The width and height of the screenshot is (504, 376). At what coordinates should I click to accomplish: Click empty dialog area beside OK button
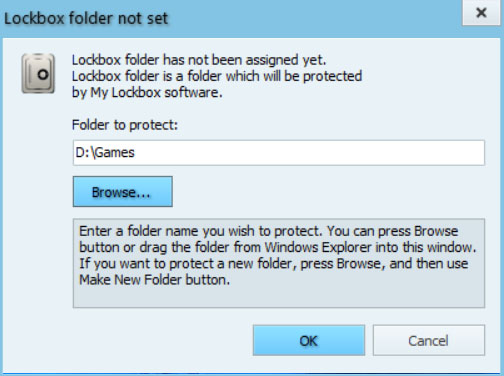[160, 340]
